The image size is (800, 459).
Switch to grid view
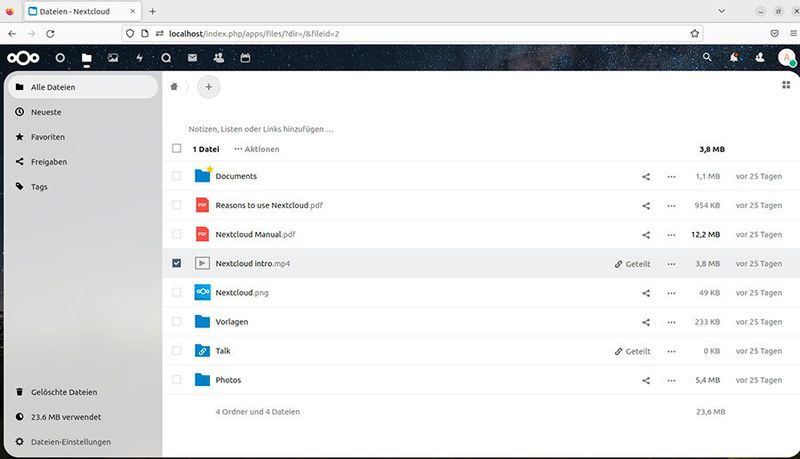point(786,85)
